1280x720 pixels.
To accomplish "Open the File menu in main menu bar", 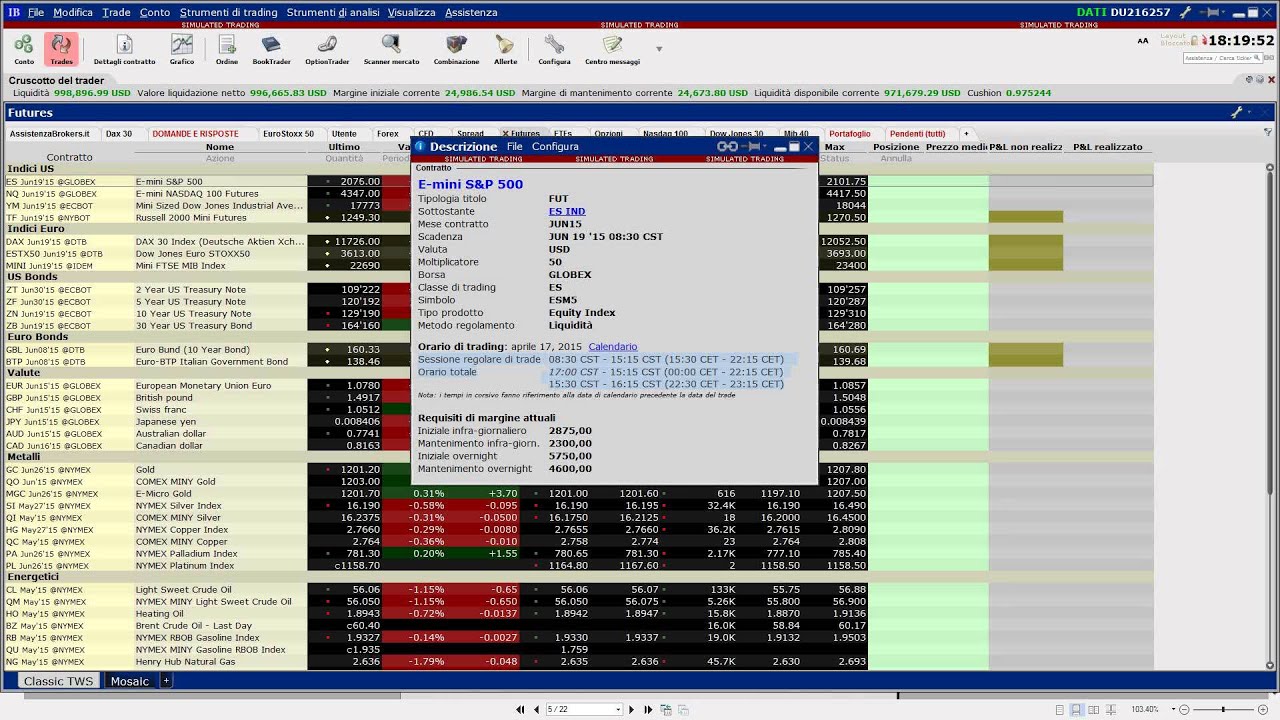I will click(36, 12).
